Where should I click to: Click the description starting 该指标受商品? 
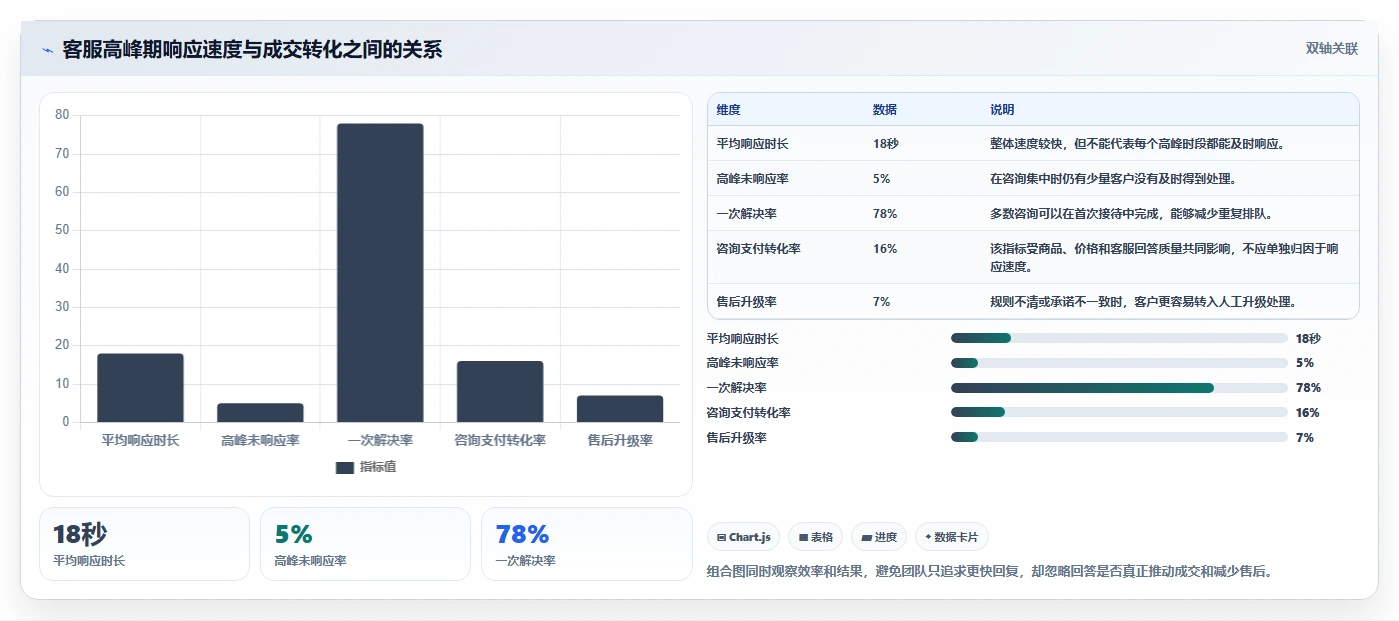pos(1163,258)
